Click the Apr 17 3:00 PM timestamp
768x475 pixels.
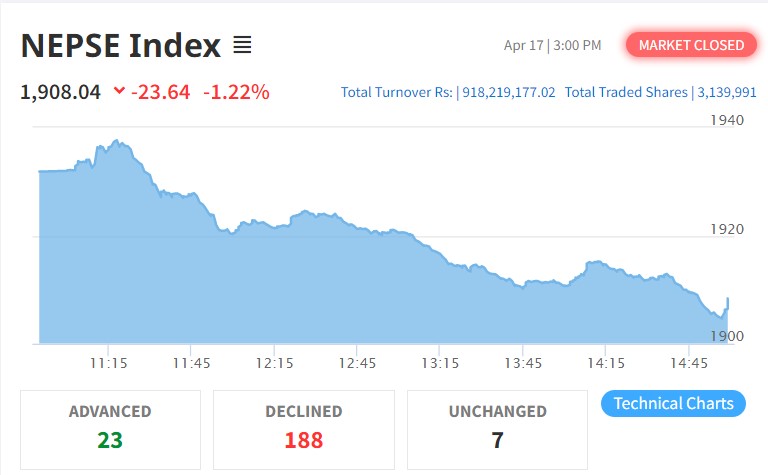(552, 45)
